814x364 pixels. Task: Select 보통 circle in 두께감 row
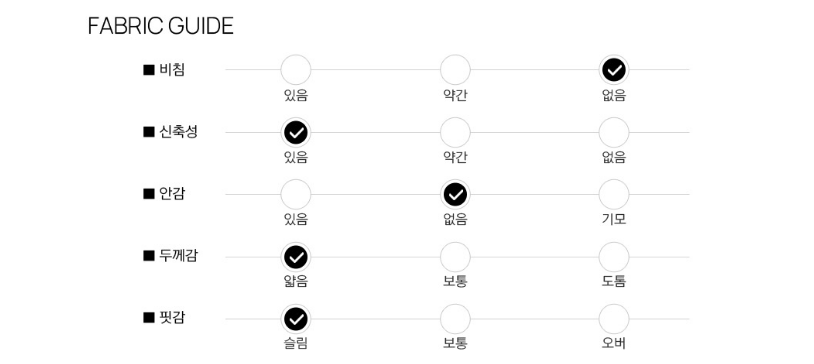[455, 257]
